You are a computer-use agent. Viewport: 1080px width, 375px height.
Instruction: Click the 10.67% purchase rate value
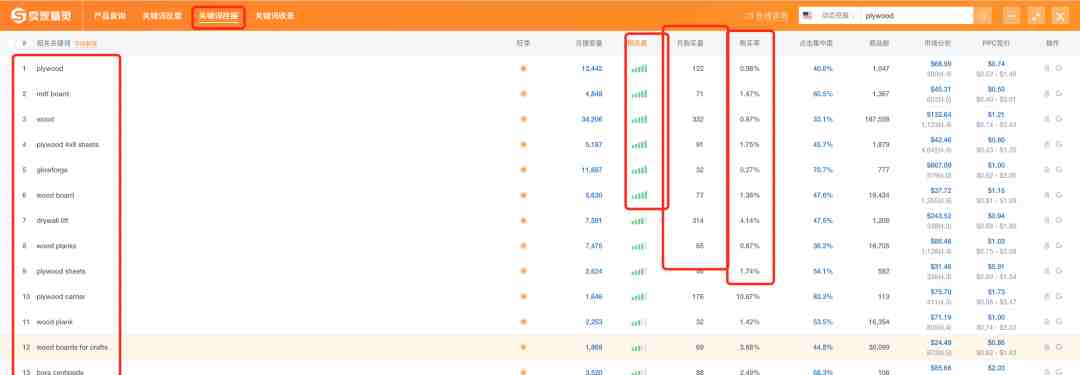coord(749,296)
